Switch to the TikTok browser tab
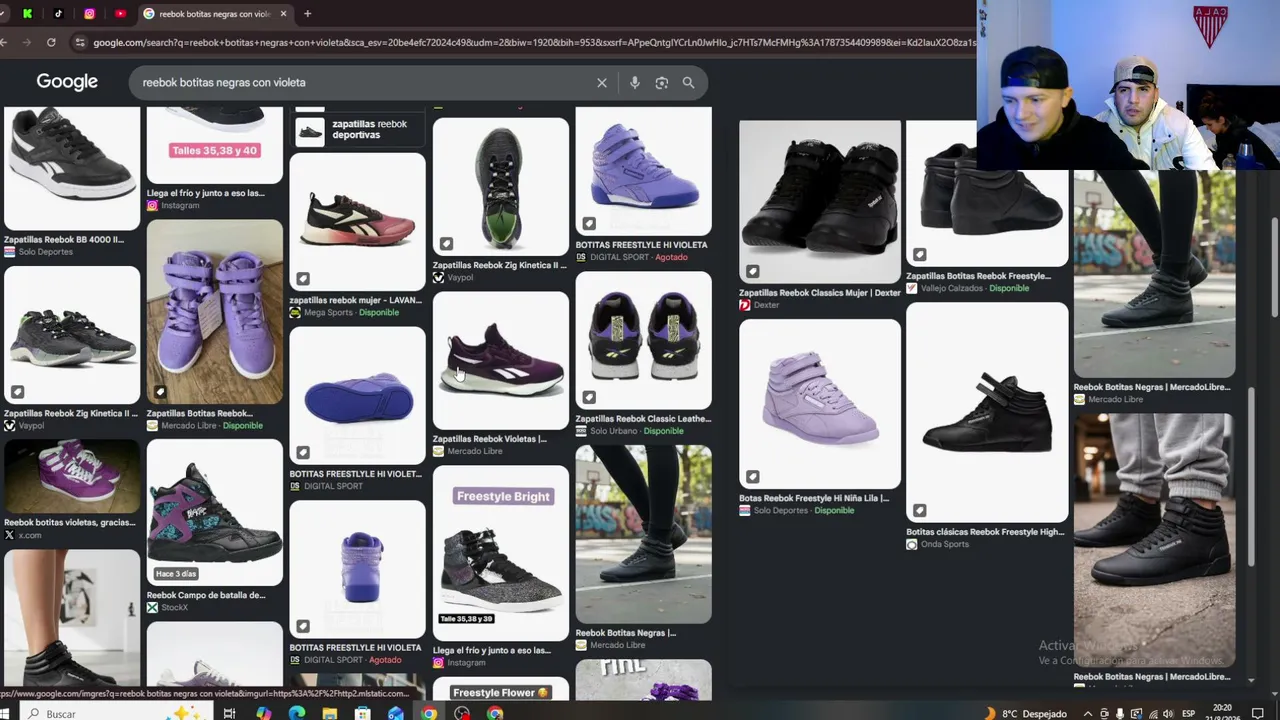This screenshot has height=720, width=1280. pyautogui.click(x=58, y=14)
